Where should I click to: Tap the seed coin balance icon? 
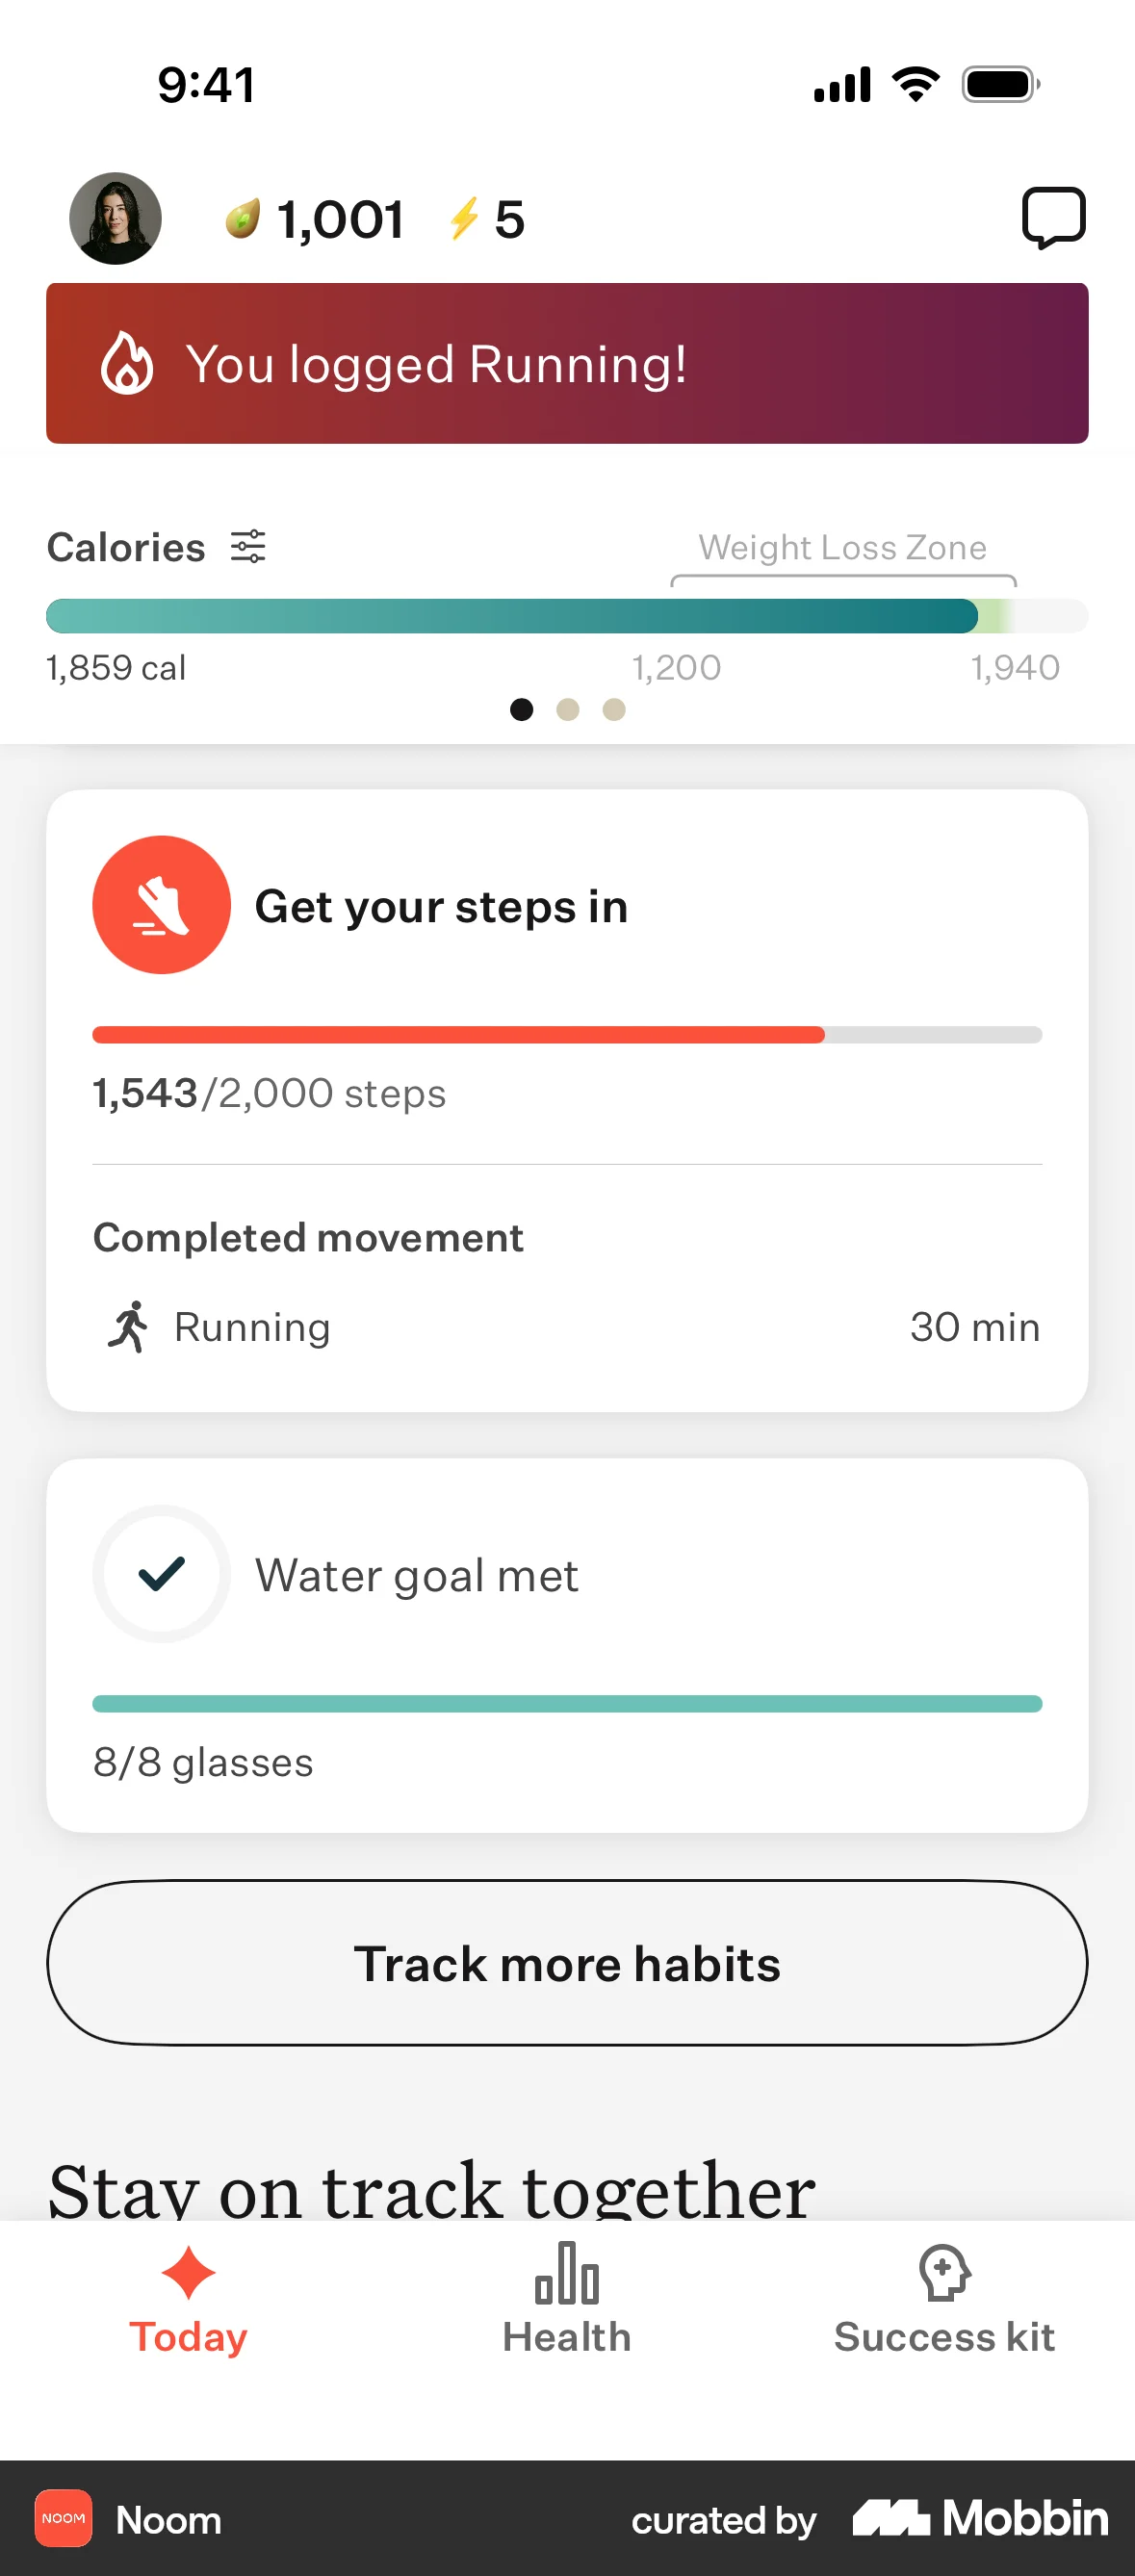pos(242,218)
